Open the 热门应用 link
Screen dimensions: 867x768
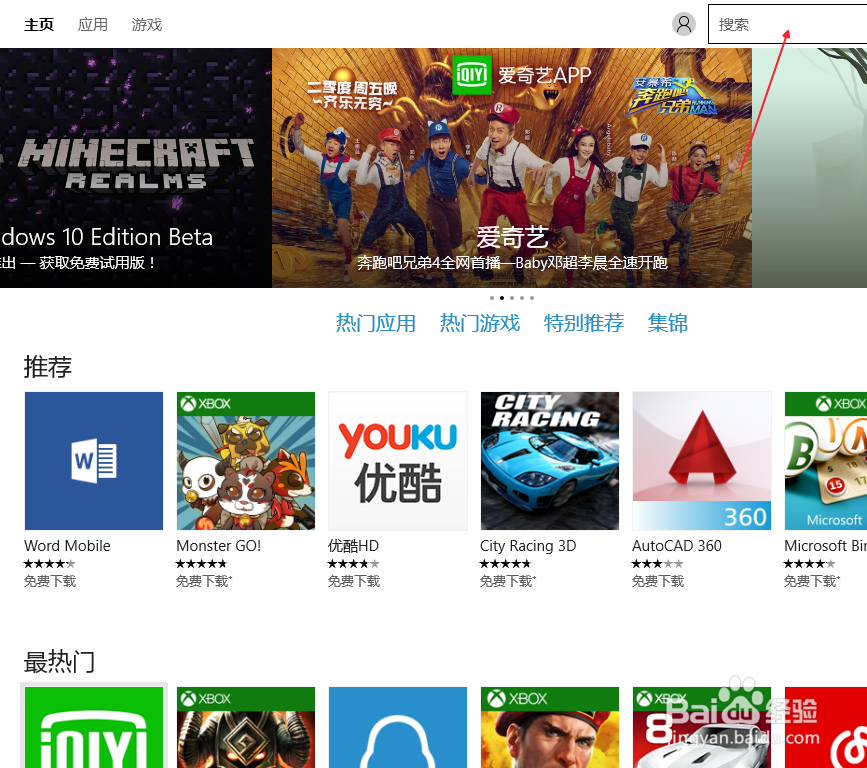point(375,323)
